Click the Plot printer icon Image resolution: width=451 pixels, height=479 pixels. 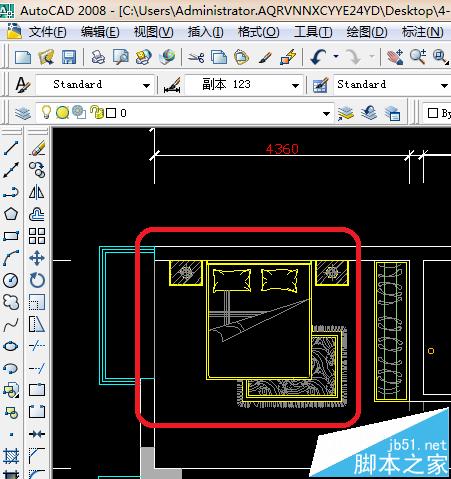(x=98, y=57)
